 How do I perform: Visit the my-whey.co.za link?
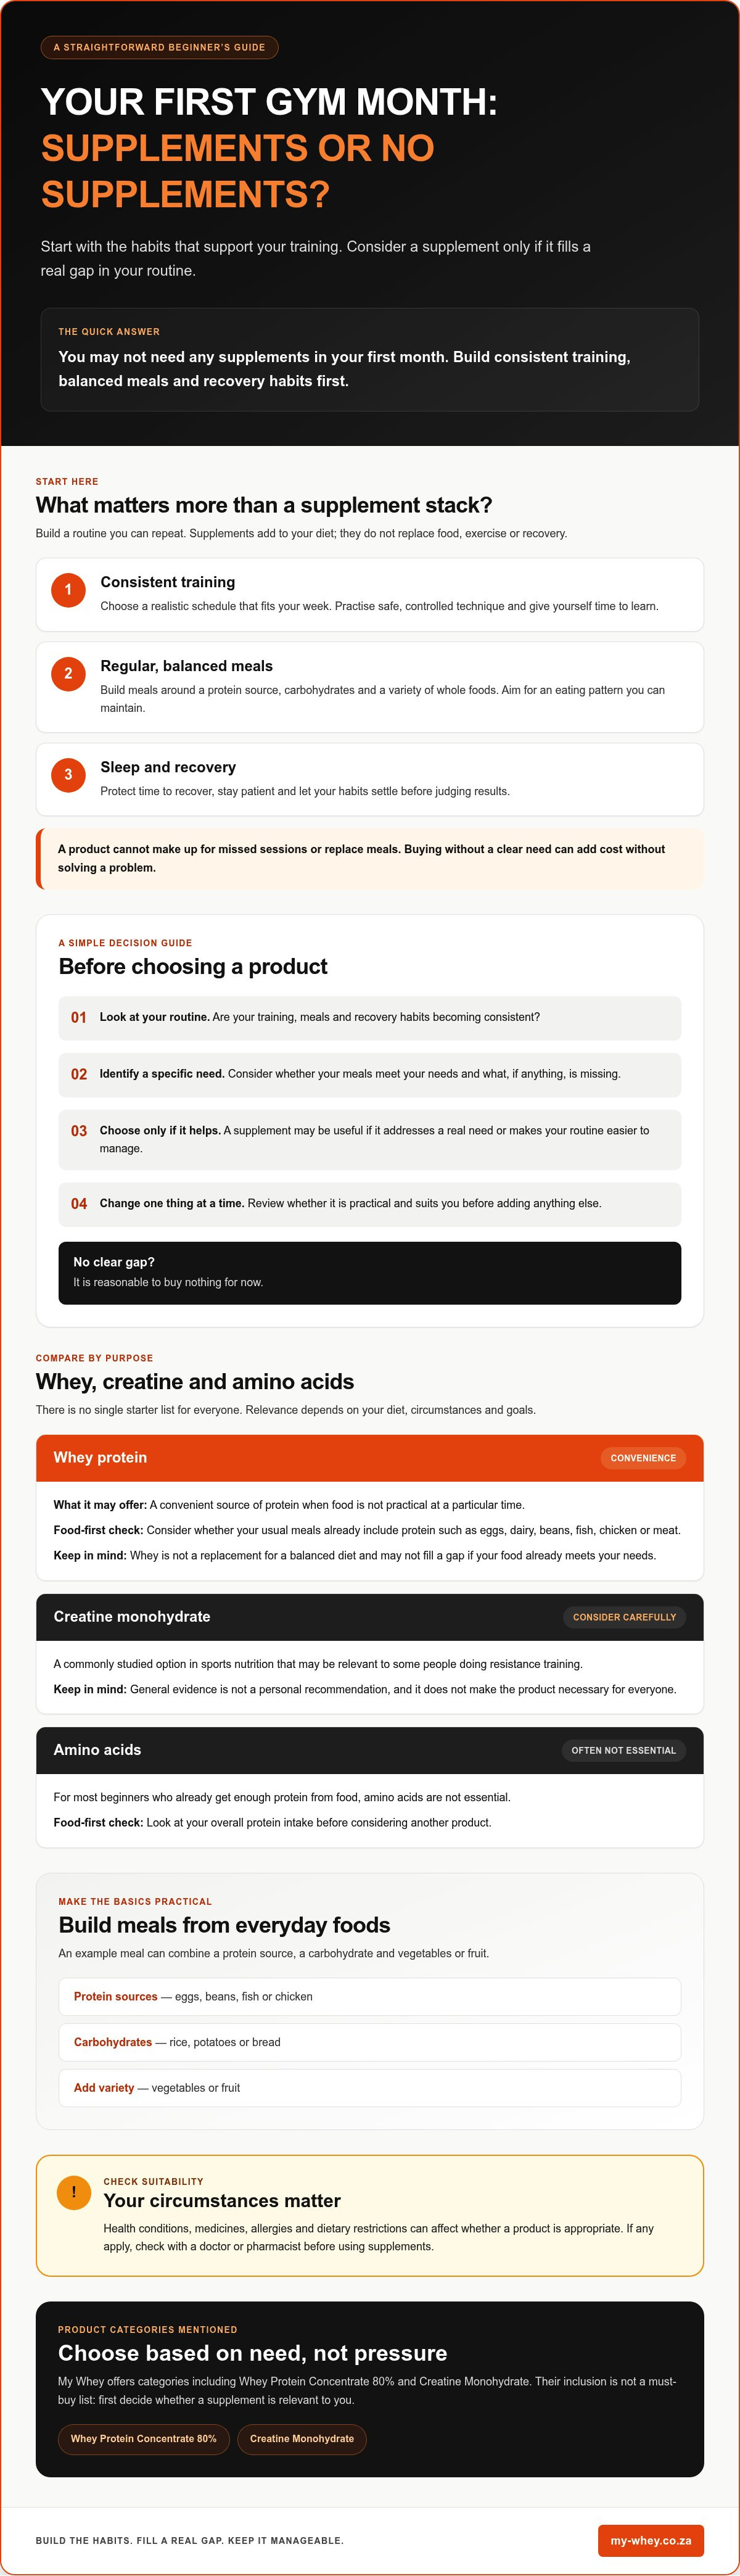coord(651,2540)
